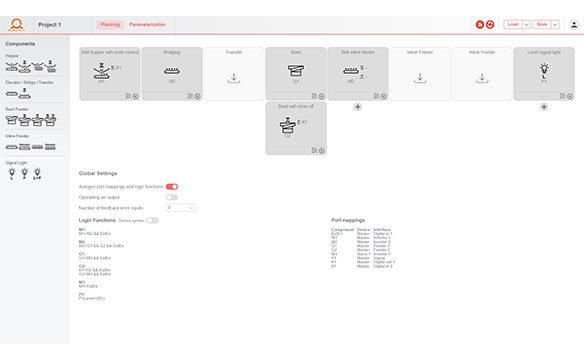584x360 pixels.
Task: Select the third Inline Feeder icon
Action: [37, 147]
